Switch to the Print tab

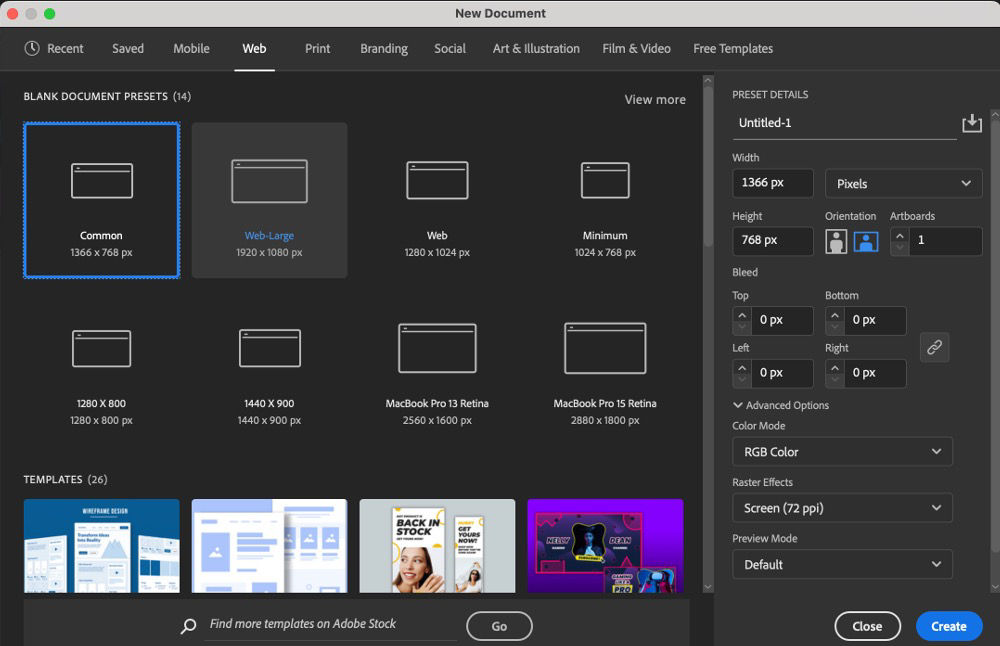coord(317,48)
